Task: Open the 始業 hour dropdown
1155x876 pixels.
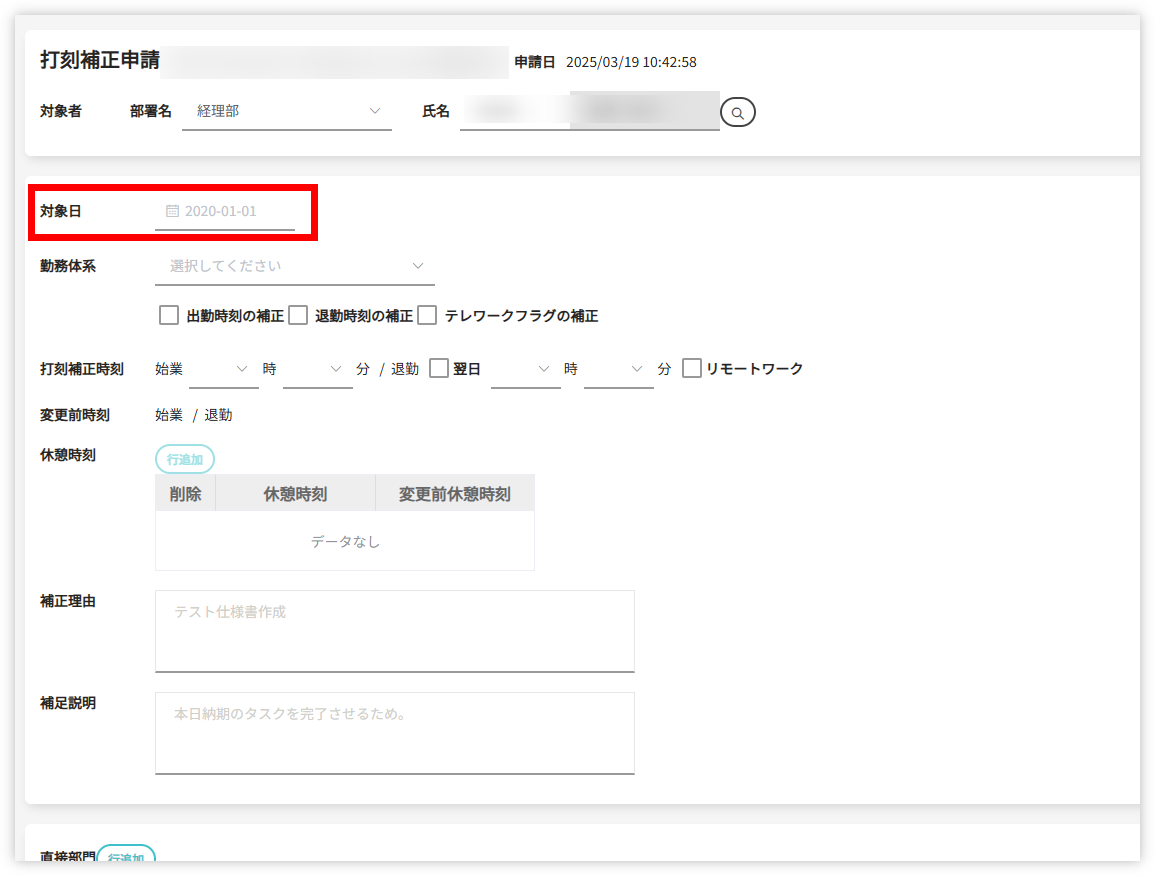Action: coord(224,369)
